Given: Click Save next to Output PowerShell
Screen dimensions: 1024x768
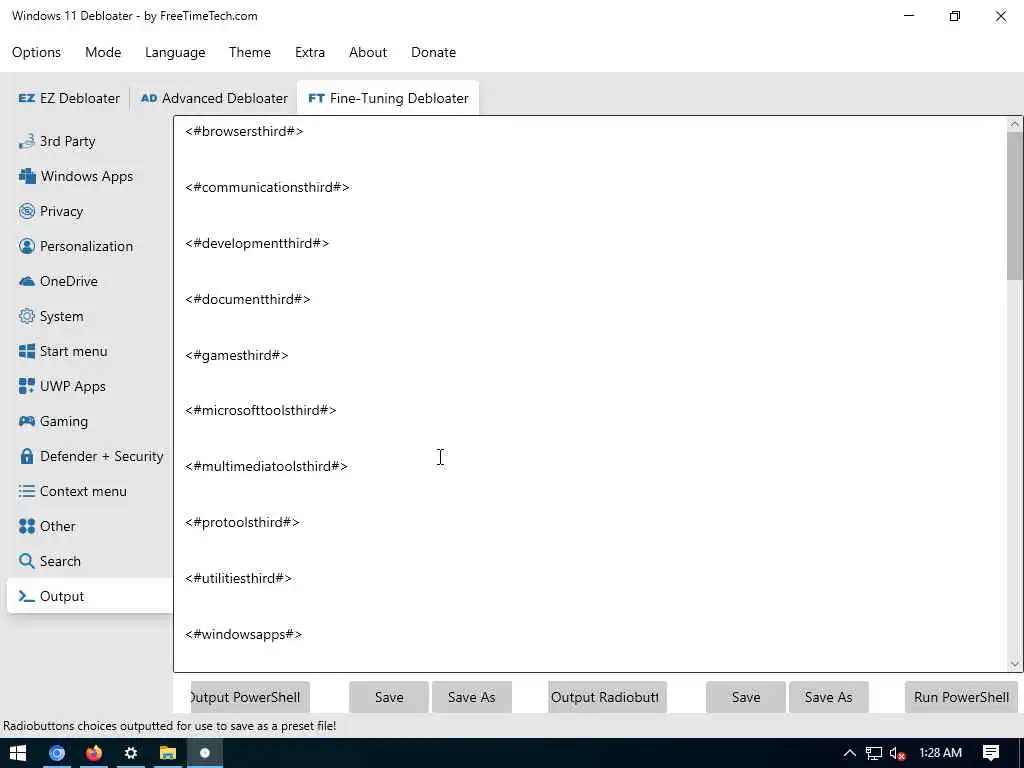Looking at the screenshot, I should pos(389,697).
